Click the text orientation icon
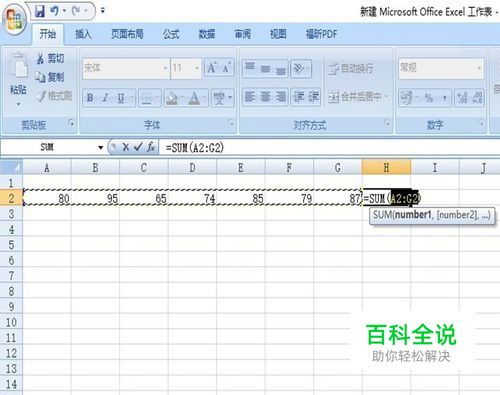The height and width of the screenshot is (395, 500). 298,68
